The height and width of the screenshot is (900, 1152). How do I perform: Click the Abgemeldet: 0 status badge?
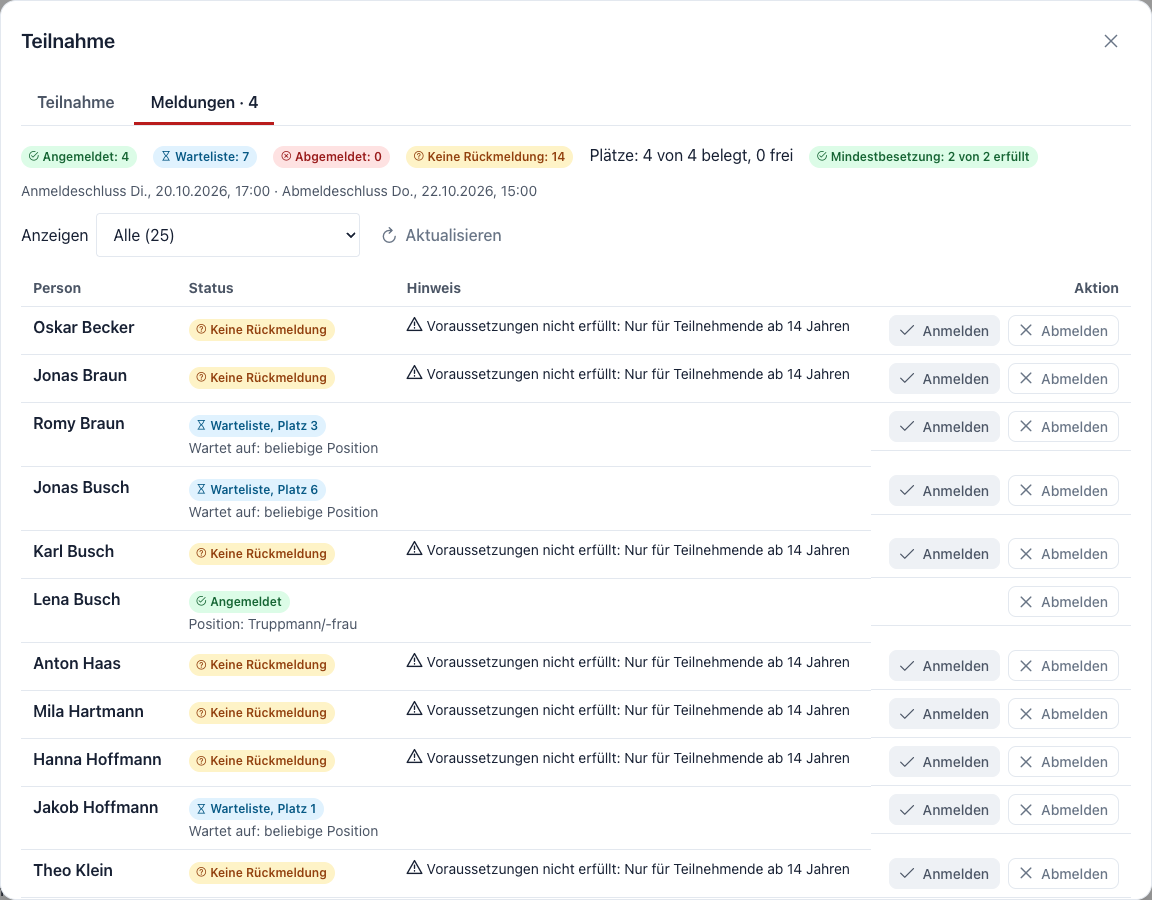(x=331, y=156)
